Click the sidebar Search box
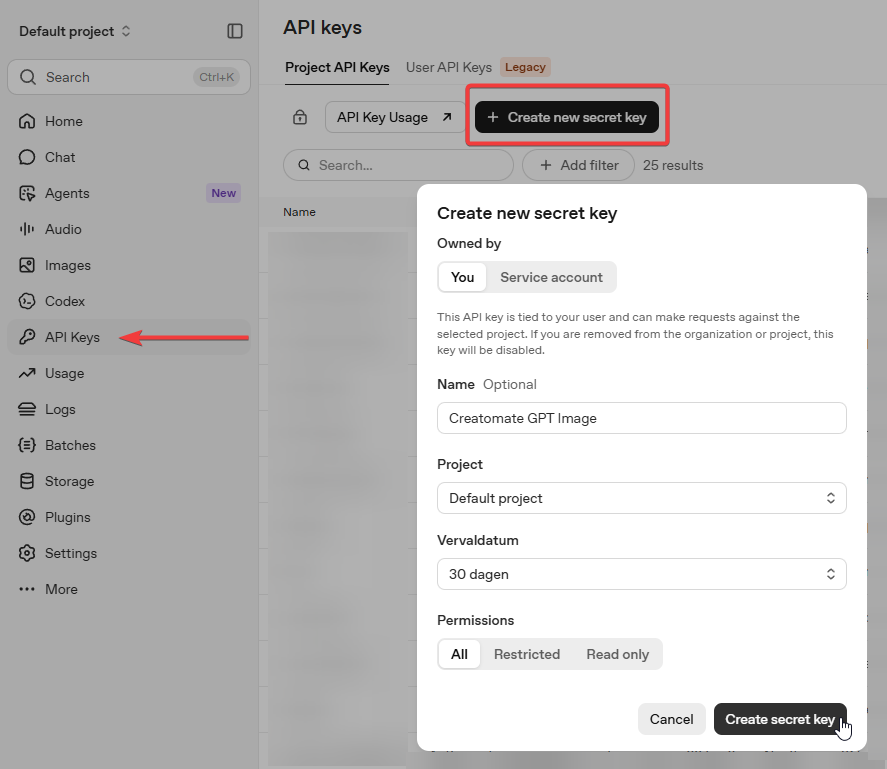This screenshot has width=887, height=769. pos(129,77)
